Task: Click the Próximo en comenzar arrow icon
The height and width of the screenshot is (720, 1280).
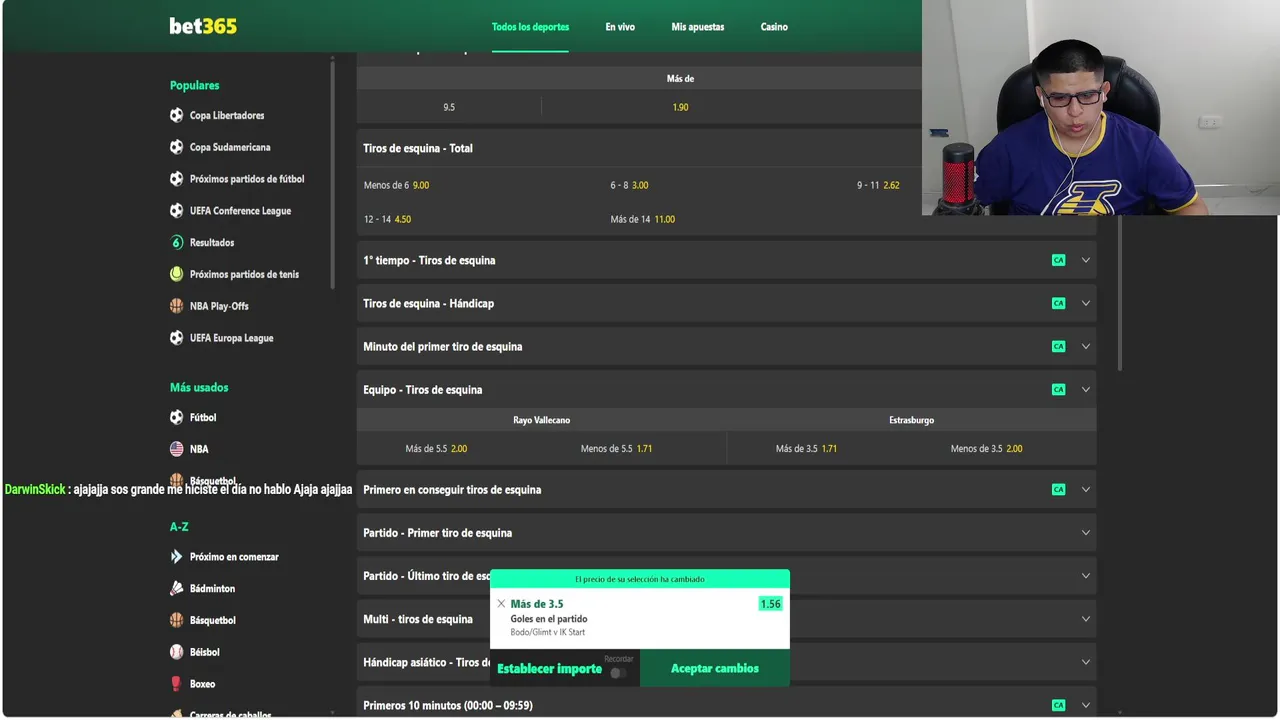Action: 176,557
